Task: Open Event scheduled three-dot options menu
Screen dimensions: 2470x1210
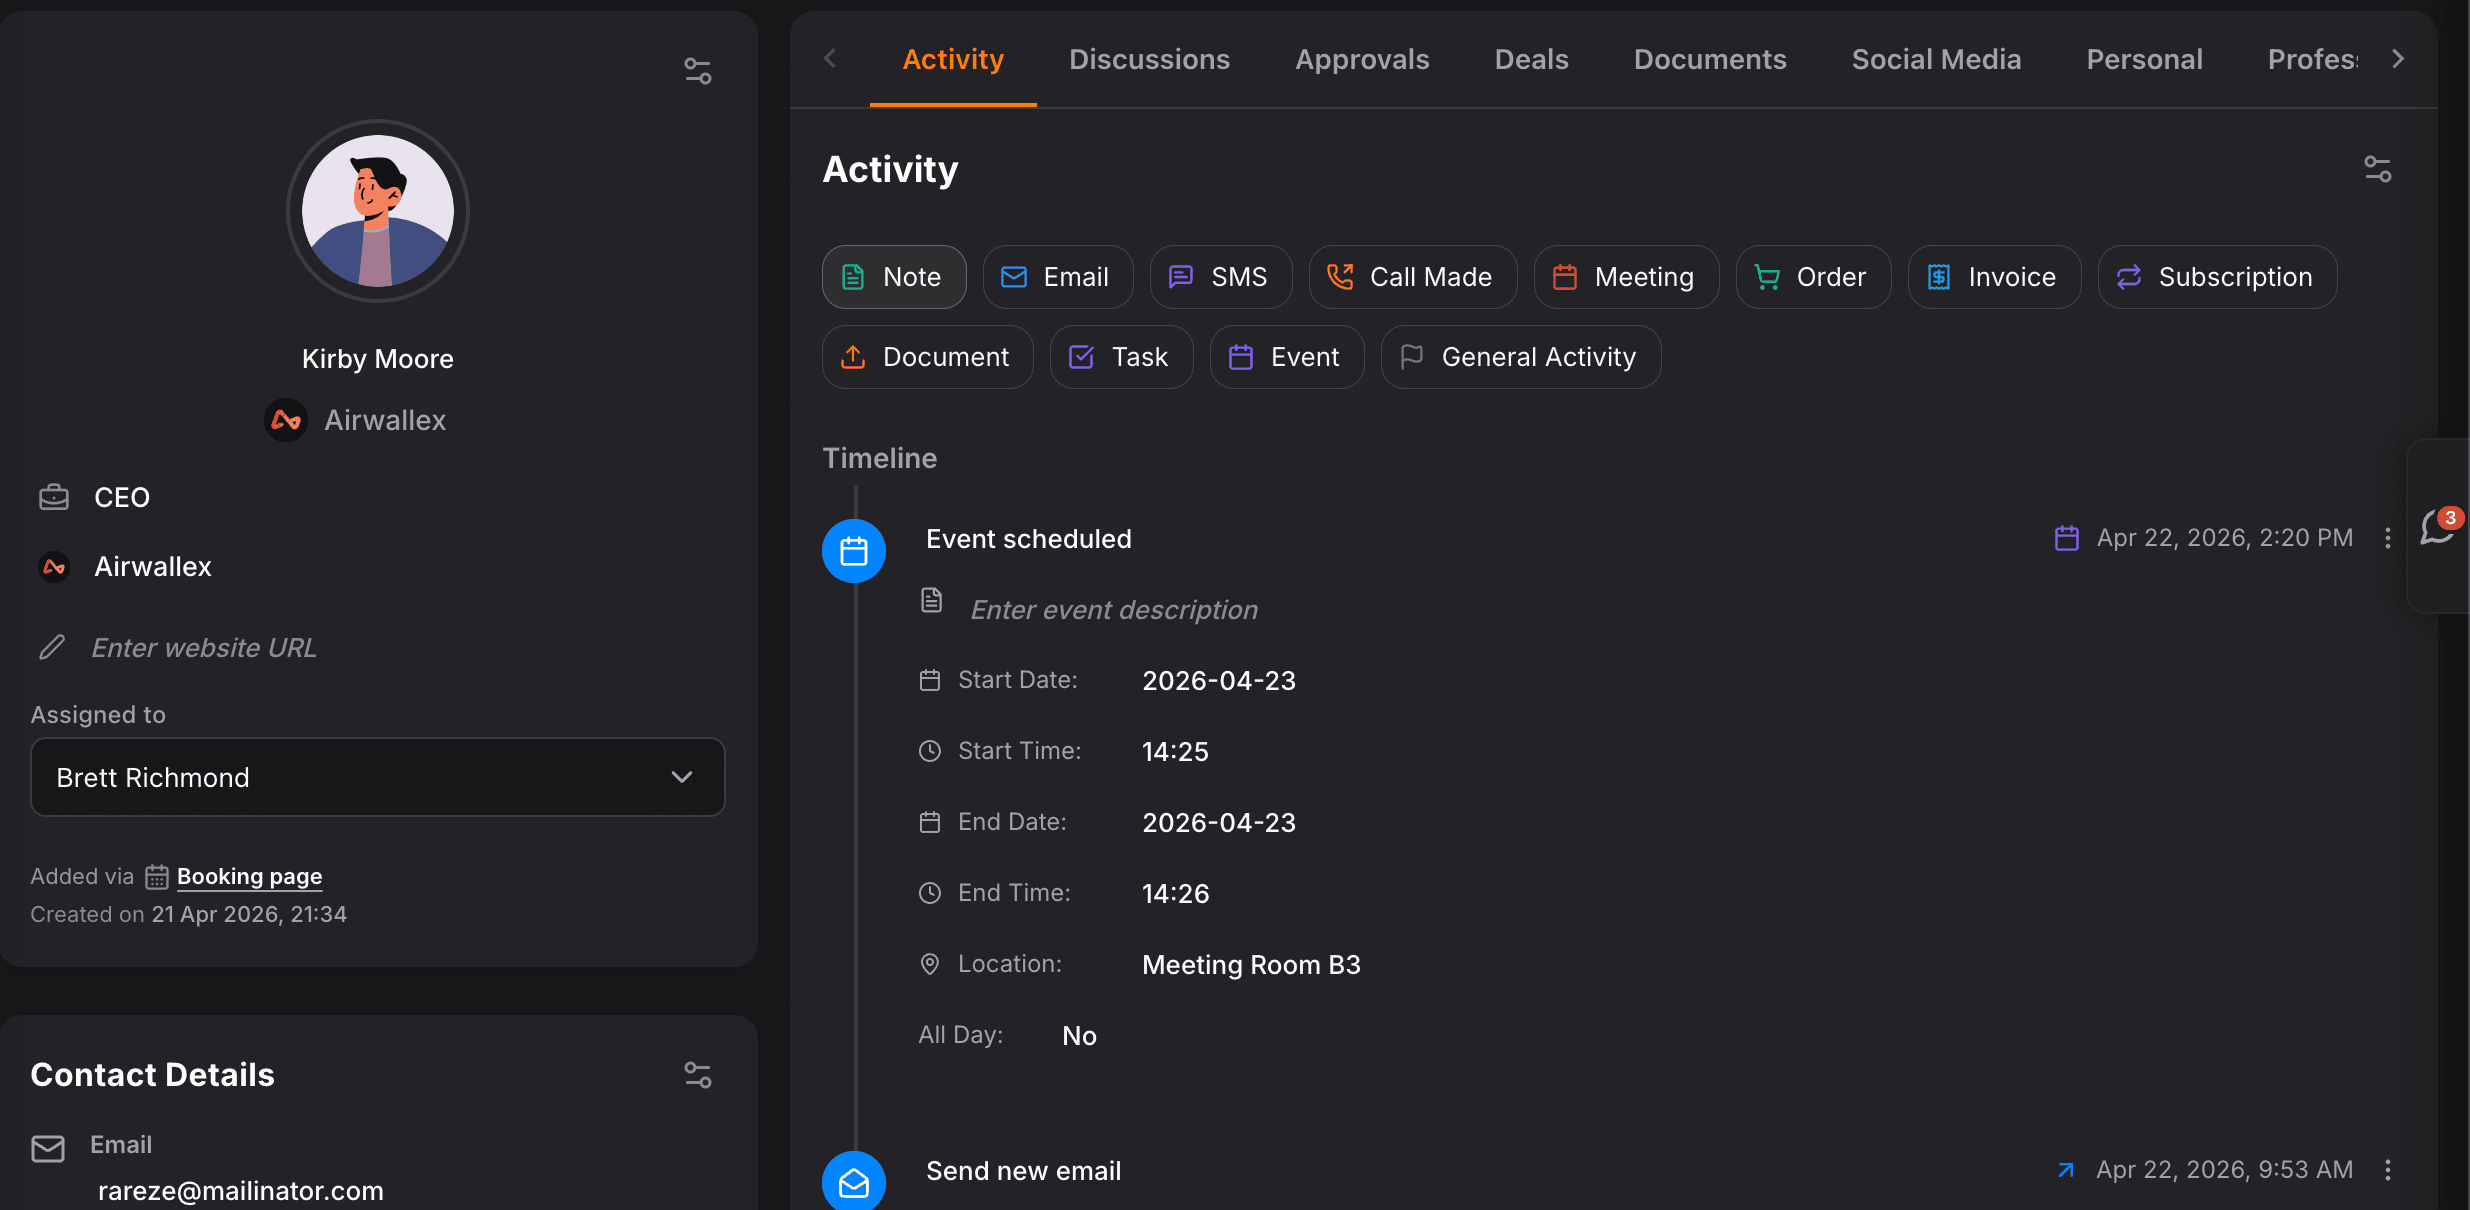Action: point(2388,538)
